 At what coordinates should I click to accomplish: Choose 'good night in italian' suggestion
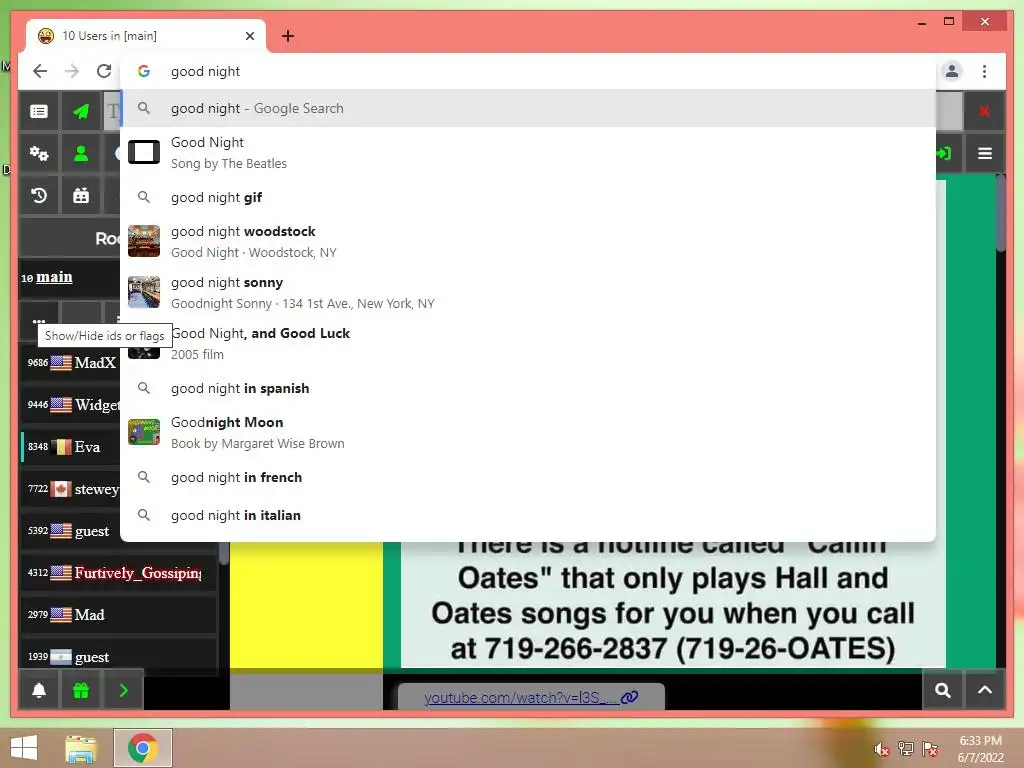point(528,515)
